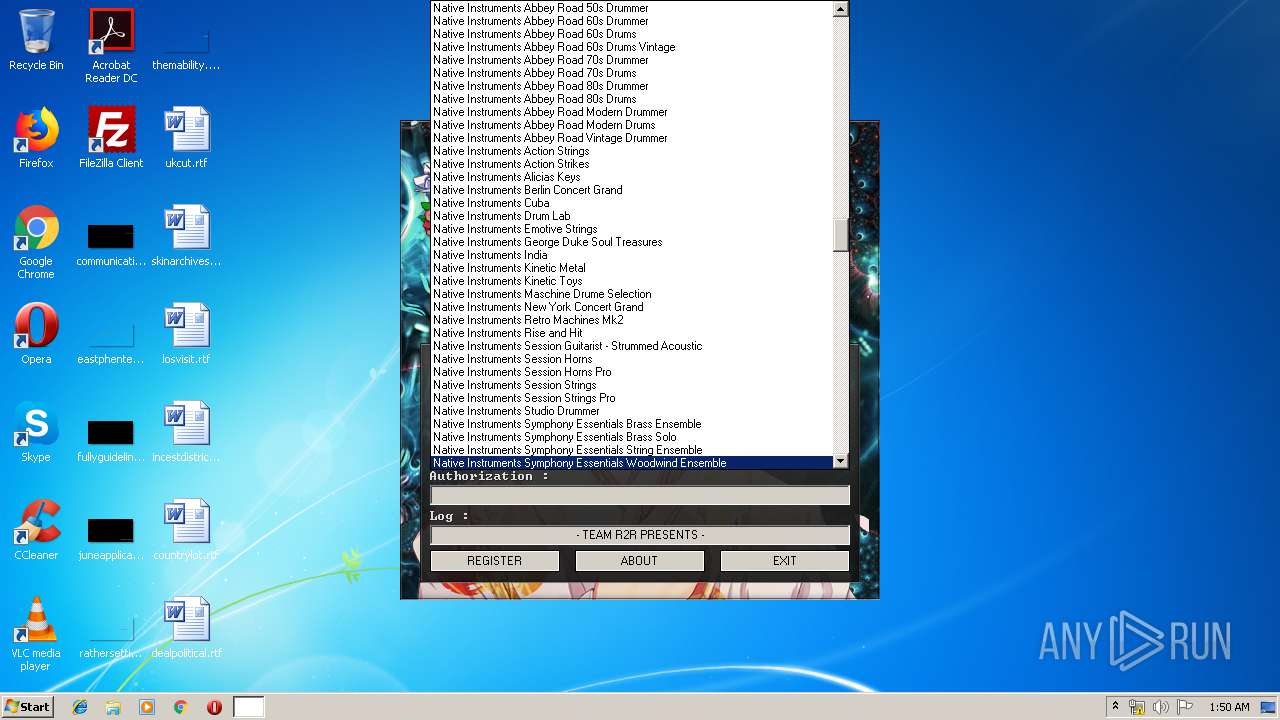Click the Authorization input field
This screenshot has width=1280, height=720.
click(640, 495)
